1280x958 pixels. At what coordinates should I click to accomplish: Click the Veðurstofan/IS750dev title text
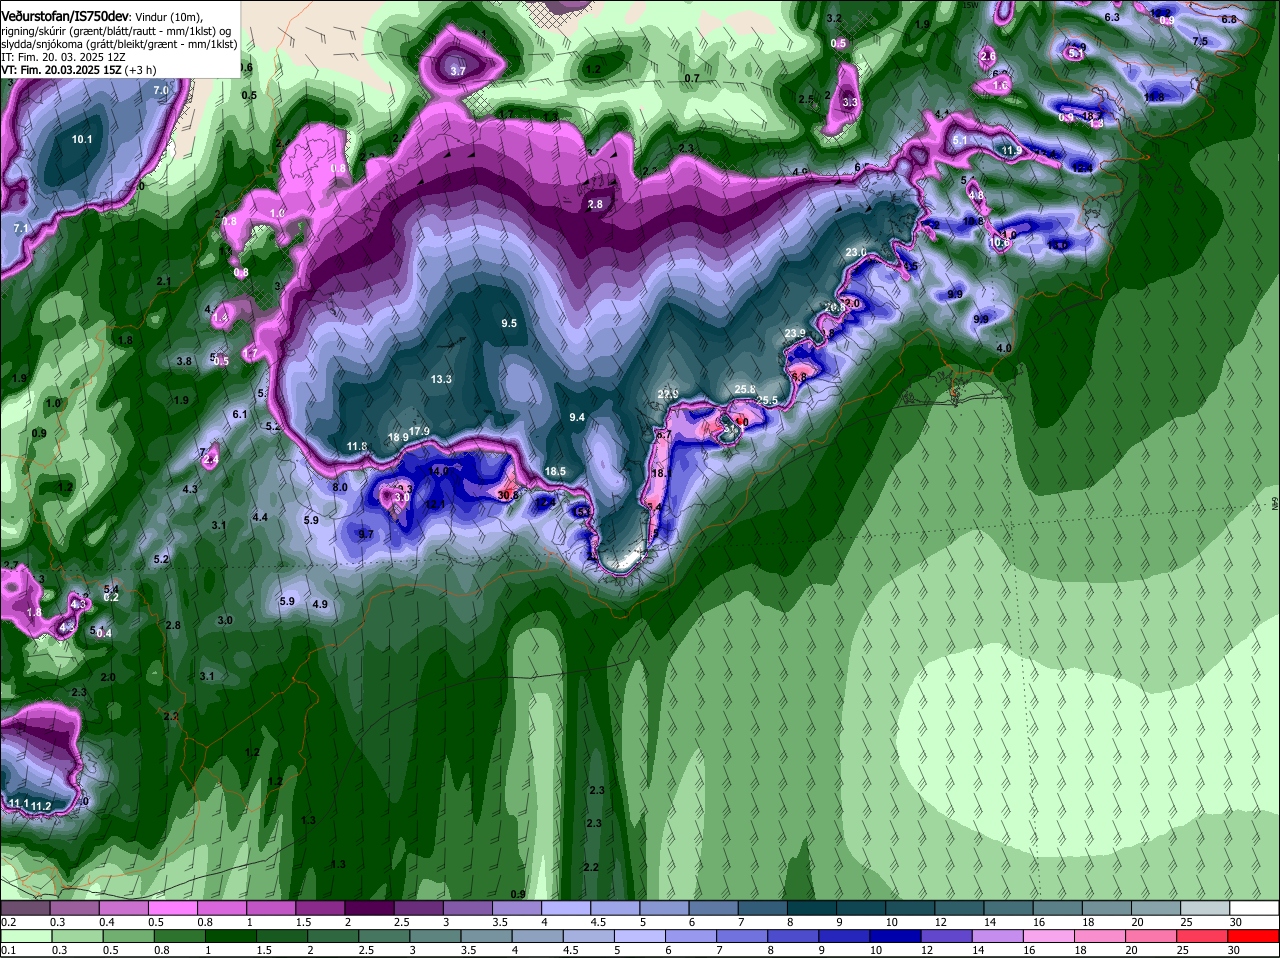pyautogui.click(x=65, y=17)
